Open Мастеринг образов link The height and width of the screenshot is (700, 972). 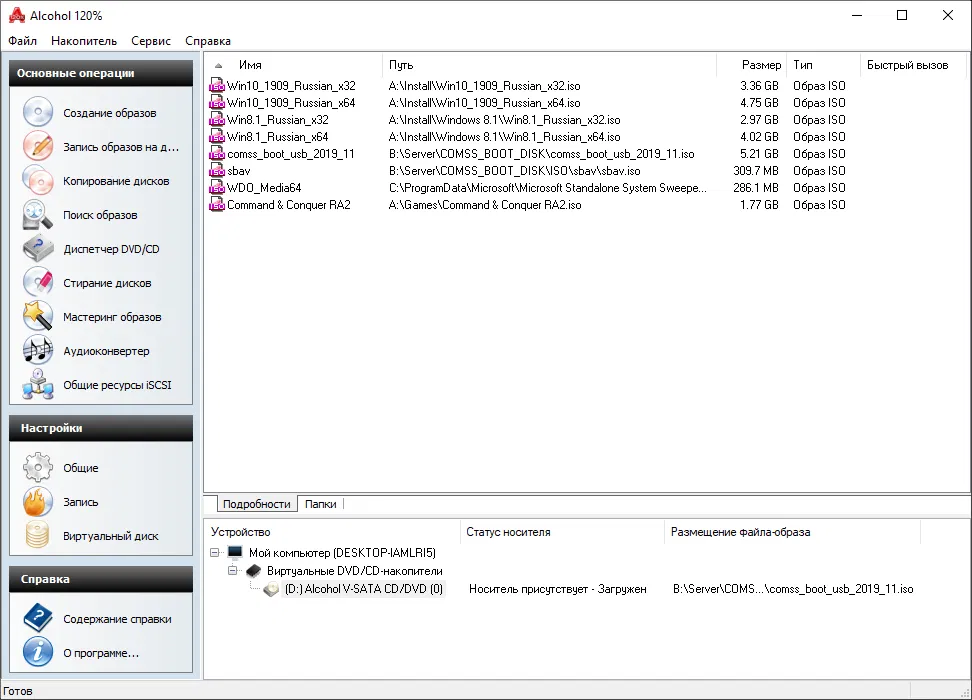112,317
